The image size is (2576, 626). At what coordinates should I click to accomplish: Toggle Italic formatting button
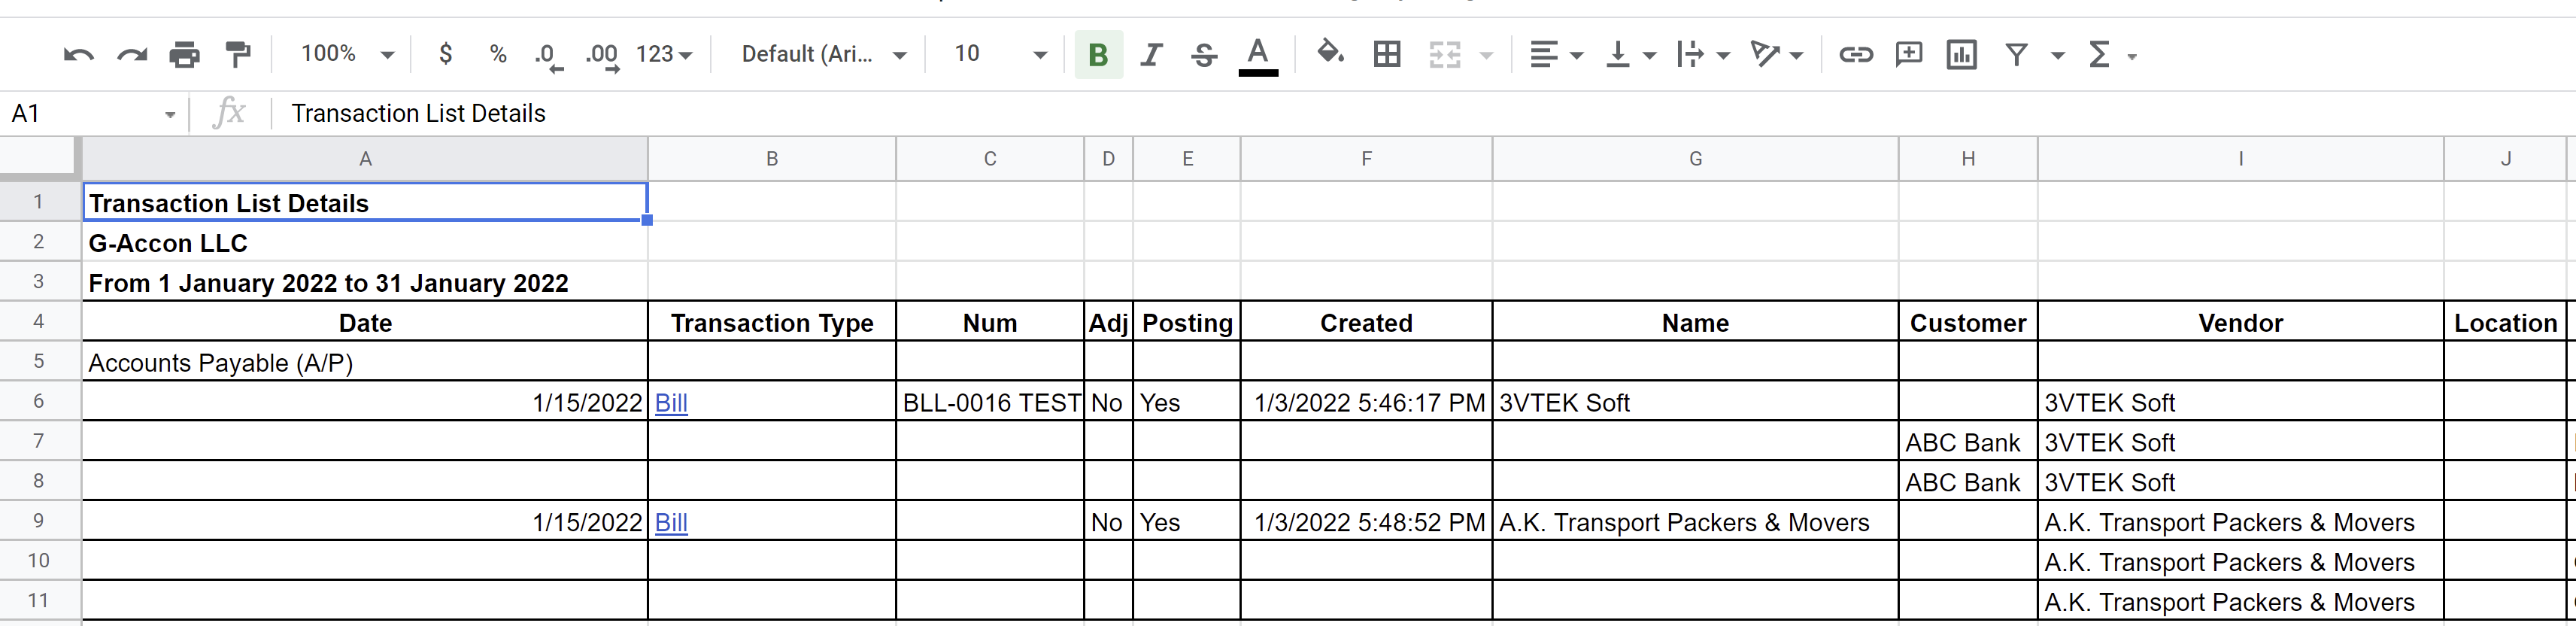pos(1151,54)
